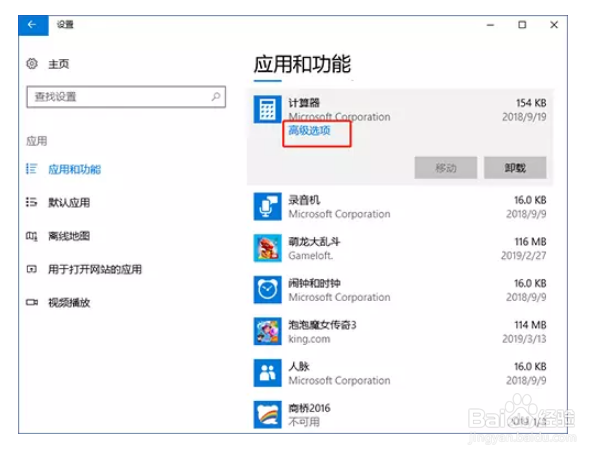Click the 2019/3/13 install date
611x459 pixels.
[524, 339]
